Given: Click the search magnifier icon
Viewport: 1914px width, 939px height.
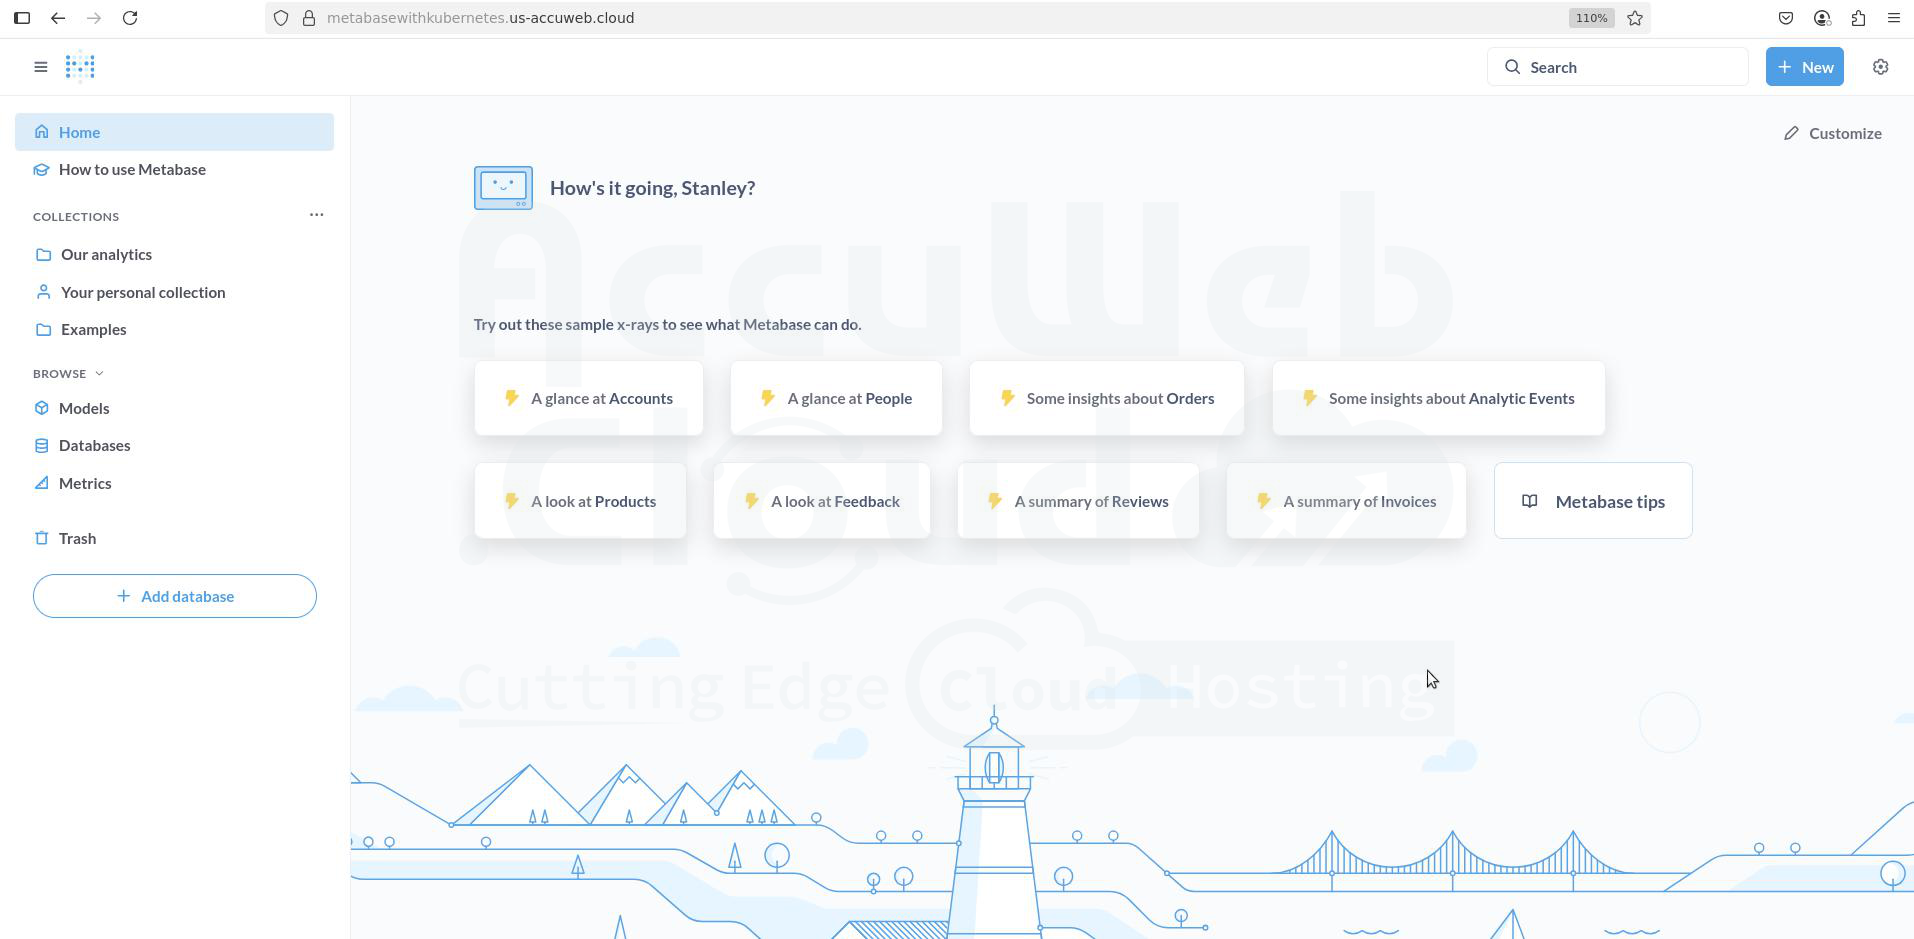Looking at the screenshot, I should (1512, 67).
